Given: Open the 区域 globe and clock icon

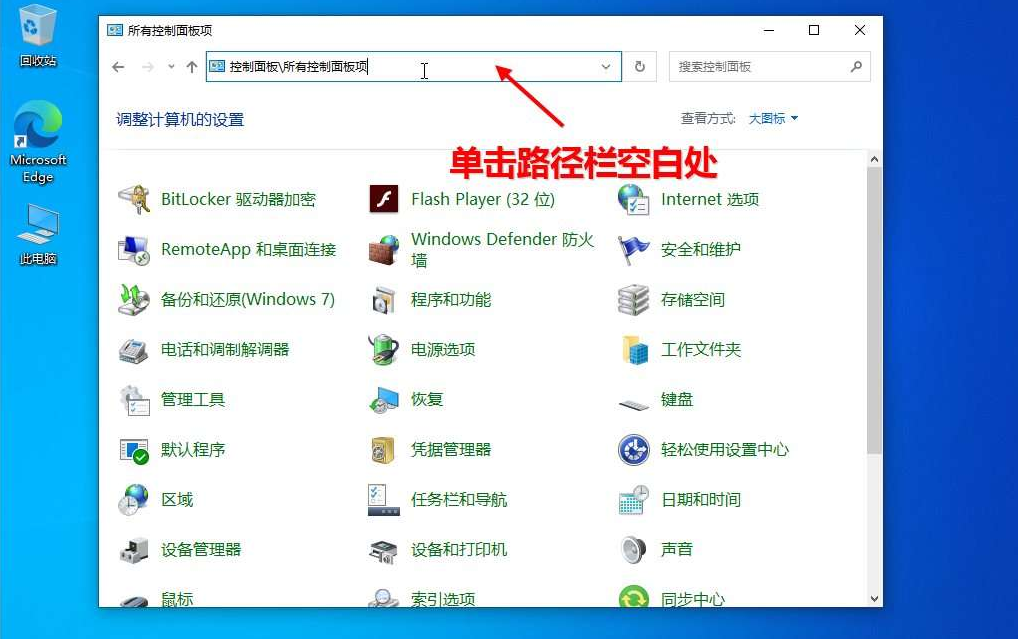Looking at the screenshot, I should click(134, 499).
